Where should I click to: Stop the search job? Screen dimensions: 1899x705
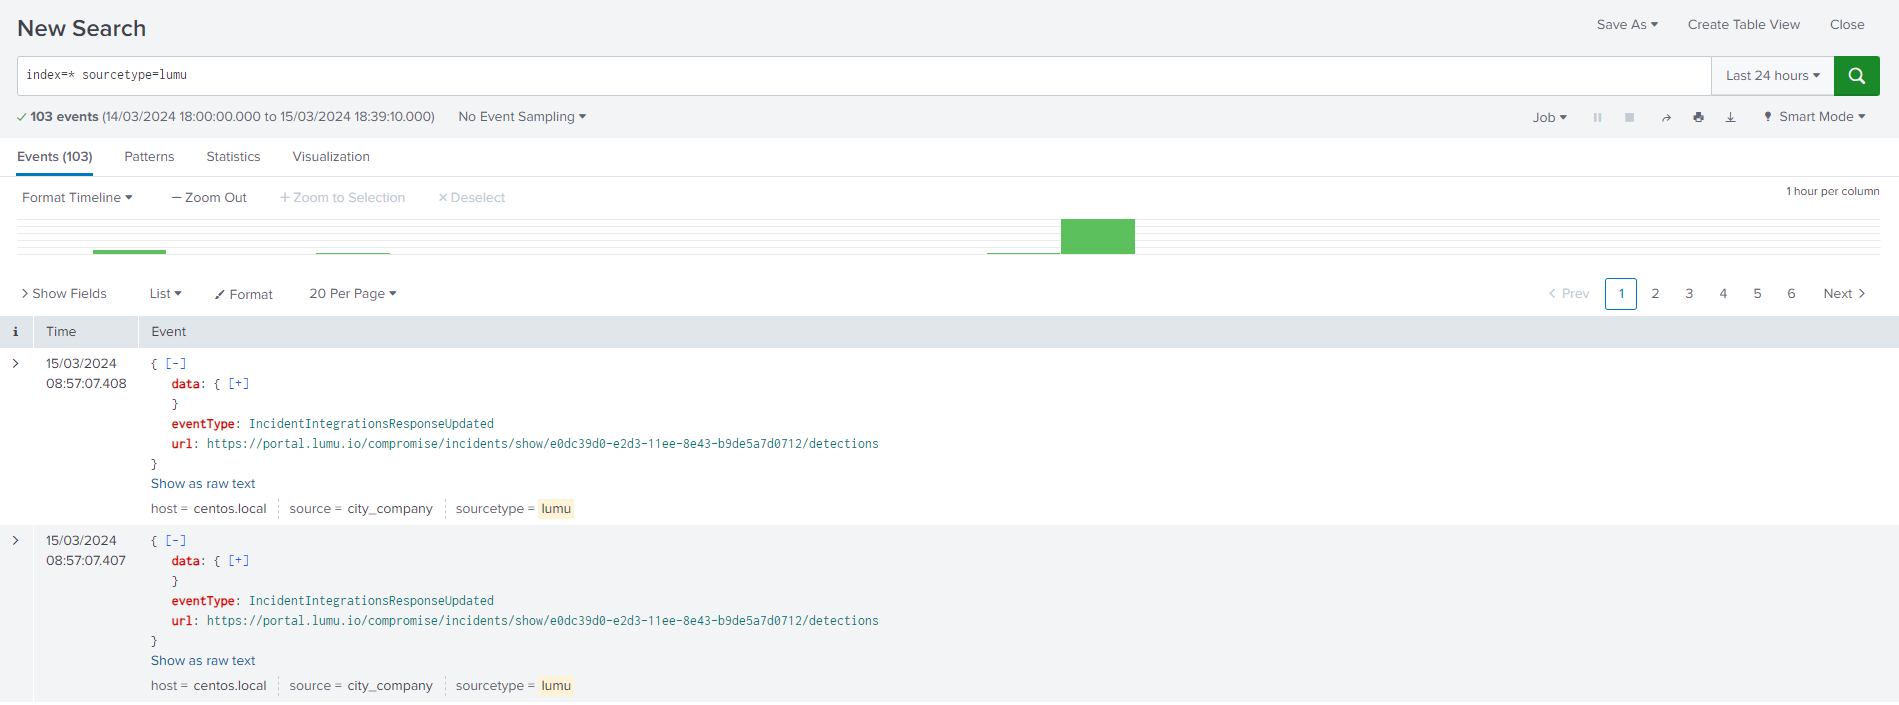[x=1629, y=118]
